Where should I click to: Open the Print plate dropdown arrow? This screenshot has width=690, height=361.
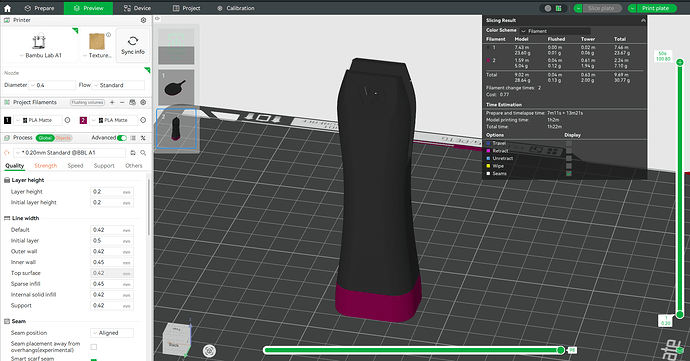[x=632, y=8]
